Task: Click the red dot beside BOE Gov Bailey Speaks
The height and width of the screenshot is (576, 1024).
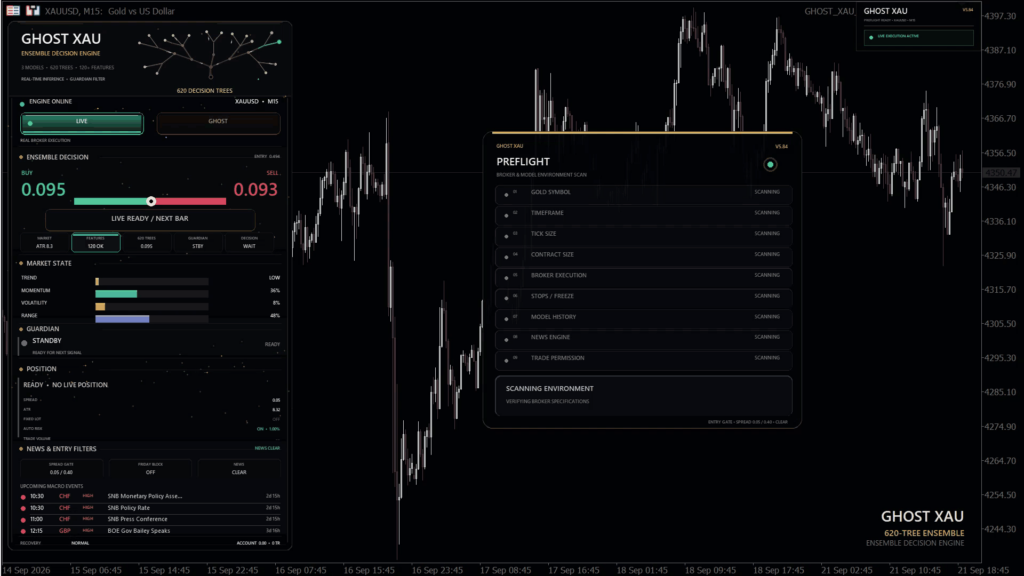Action: point(24,532)
